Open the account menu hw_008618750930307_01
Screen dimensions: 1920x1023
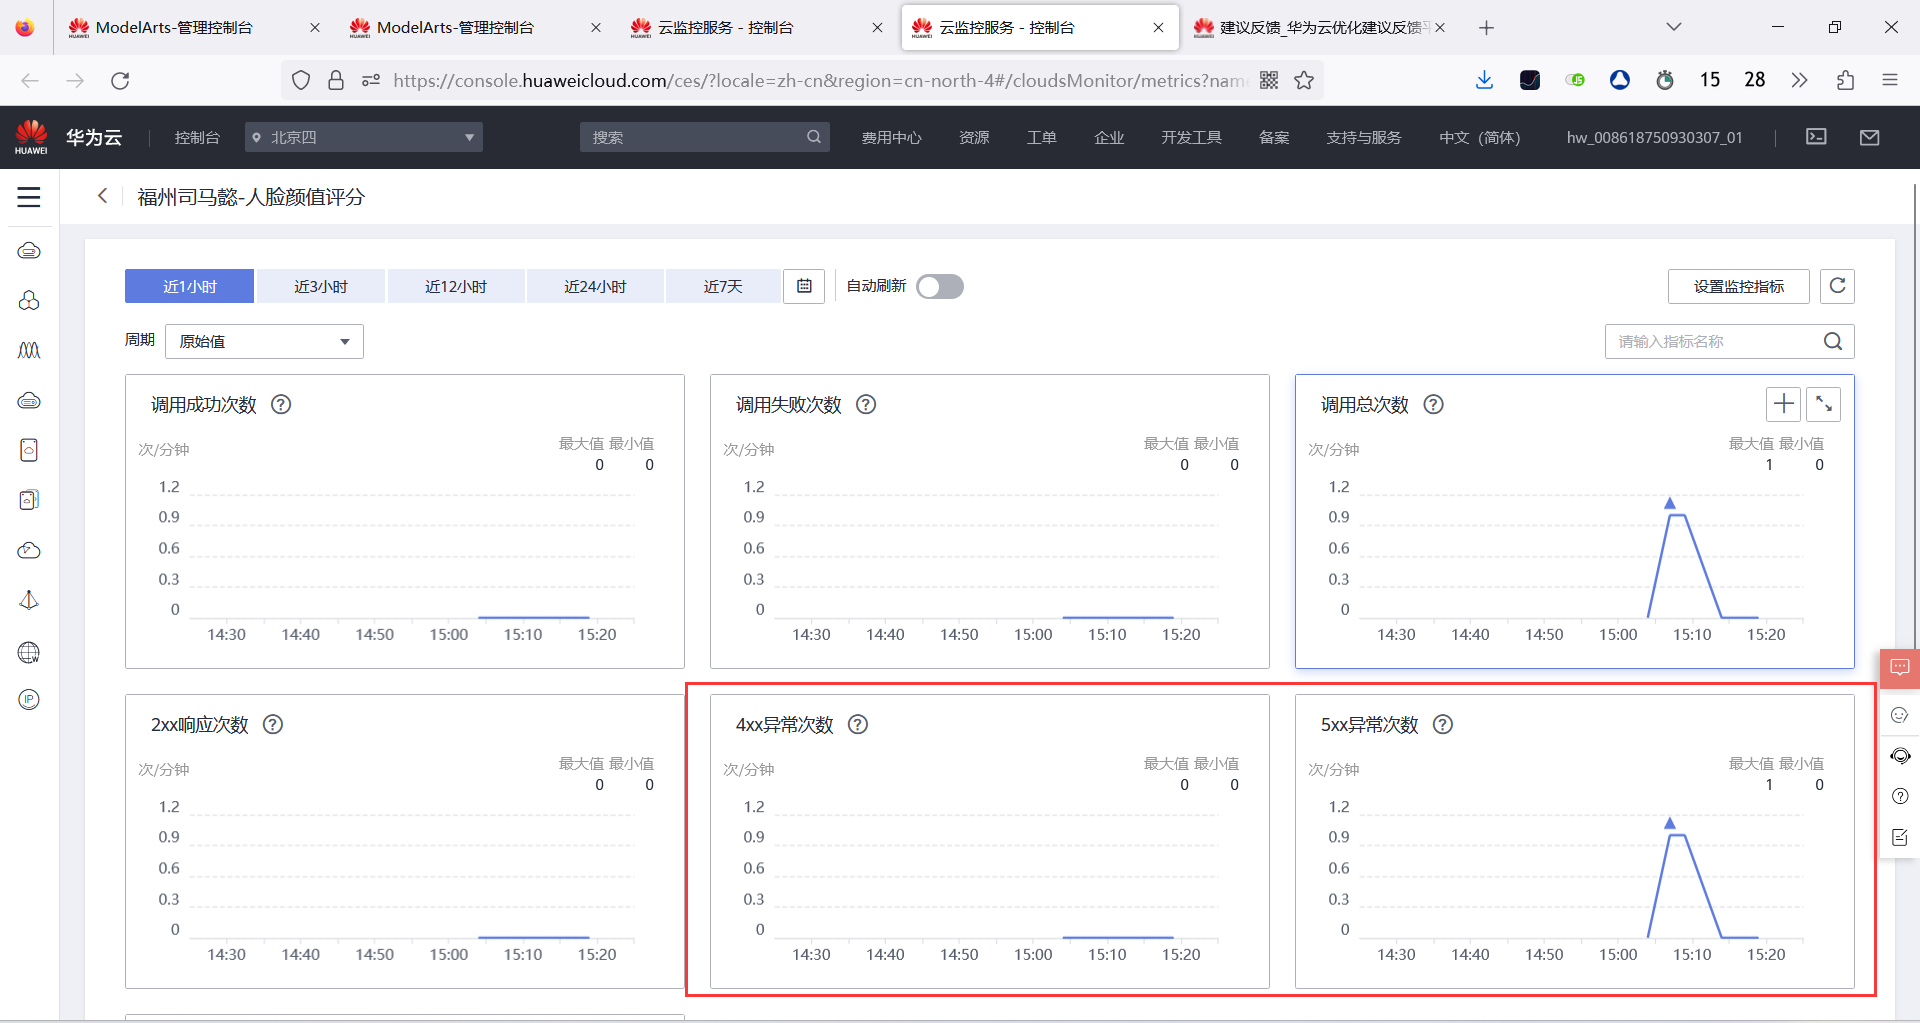[1654, 137]
